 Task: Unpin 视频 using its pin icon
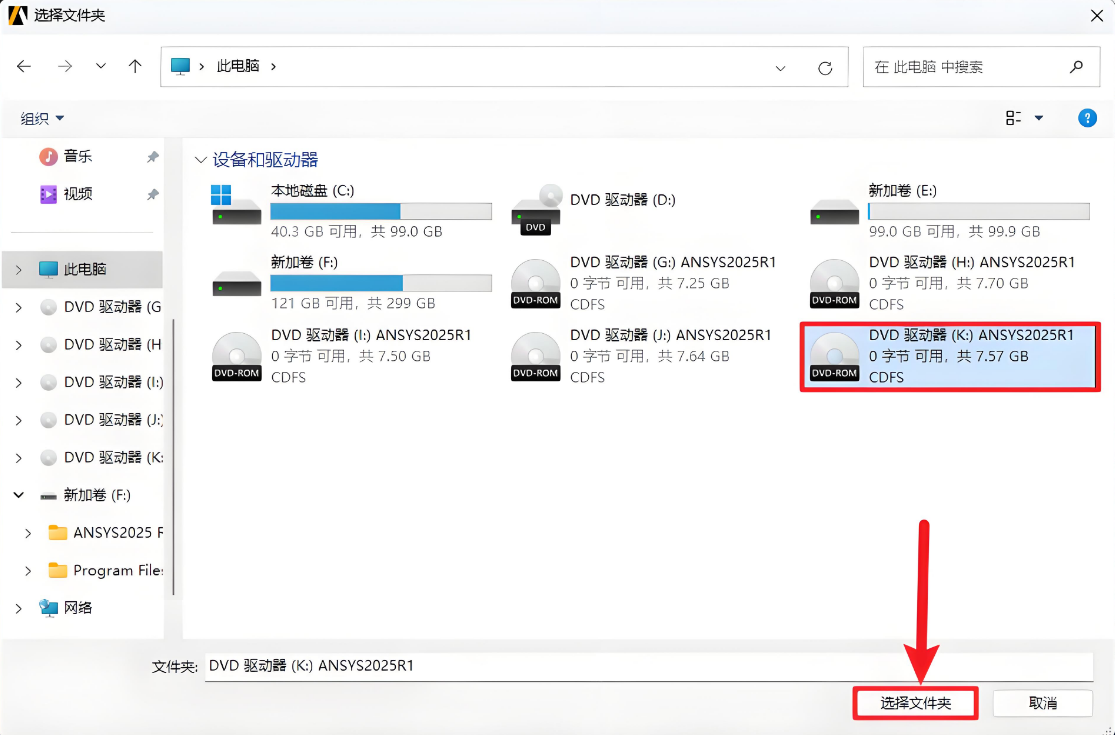tap(152, 194)
